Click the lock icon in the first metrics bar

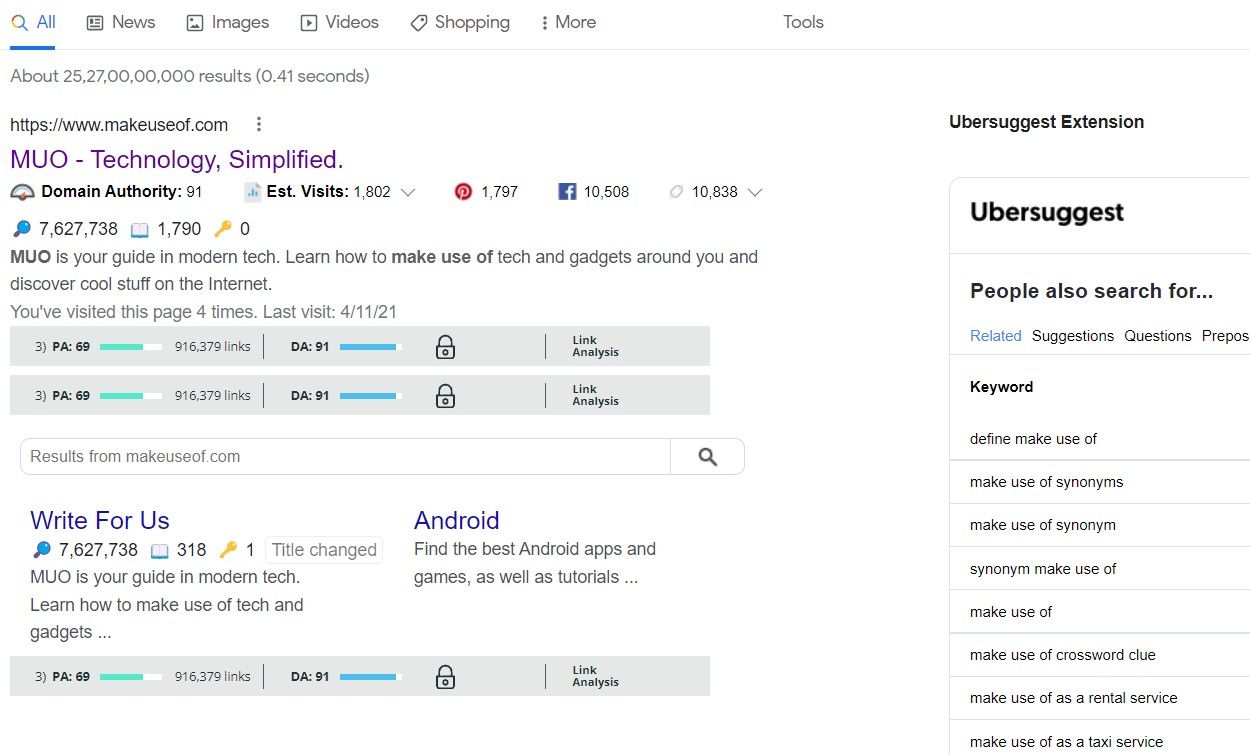click(445, 346)
